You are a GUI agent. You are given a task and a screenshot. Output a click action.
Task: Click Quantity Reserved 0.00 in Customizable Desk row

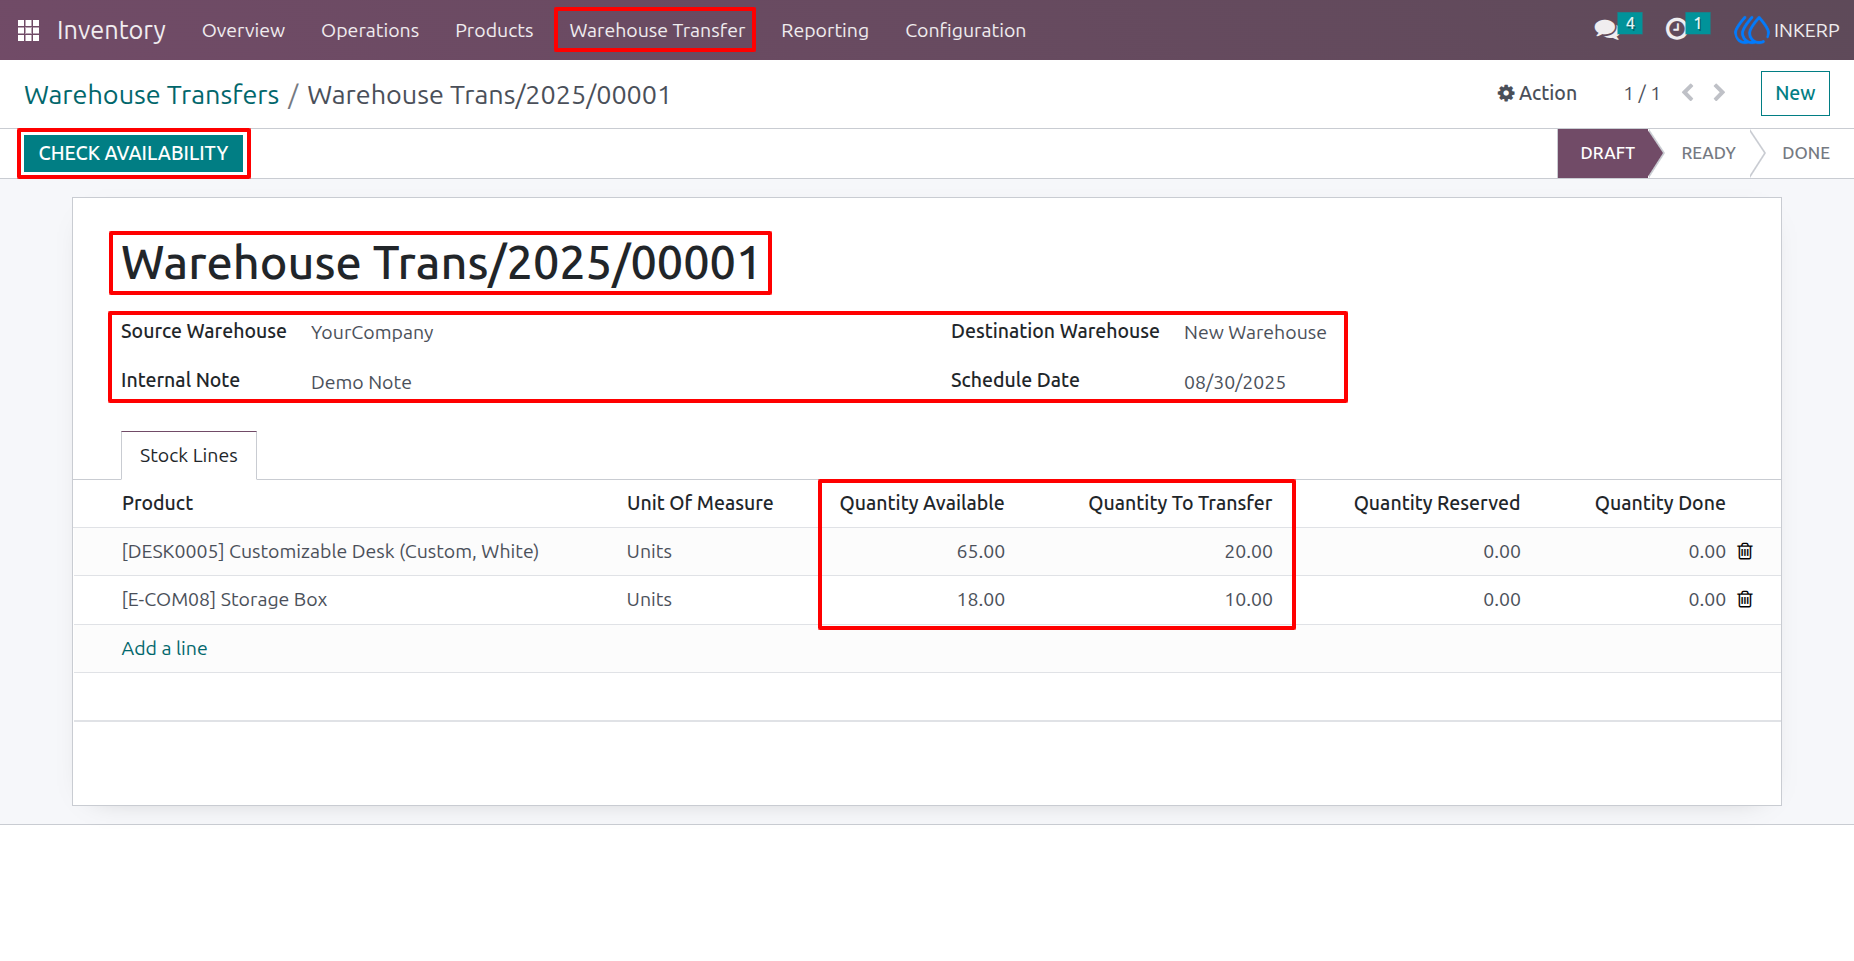coord(1501,551)
